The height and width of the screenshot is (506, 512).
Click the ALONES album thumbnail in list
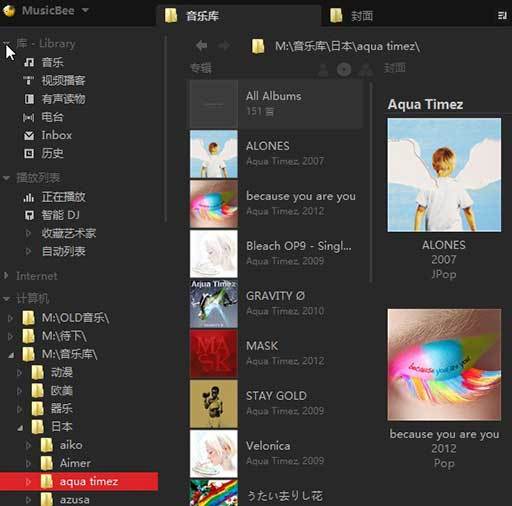(214, 154)
